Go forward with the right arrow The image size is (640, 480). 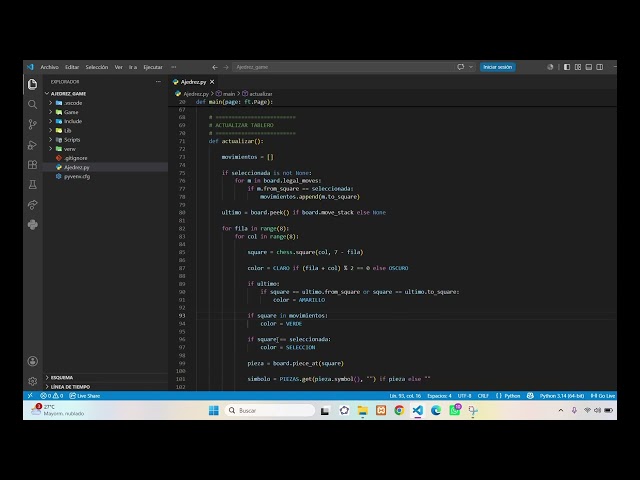click(x=226, y=67)
